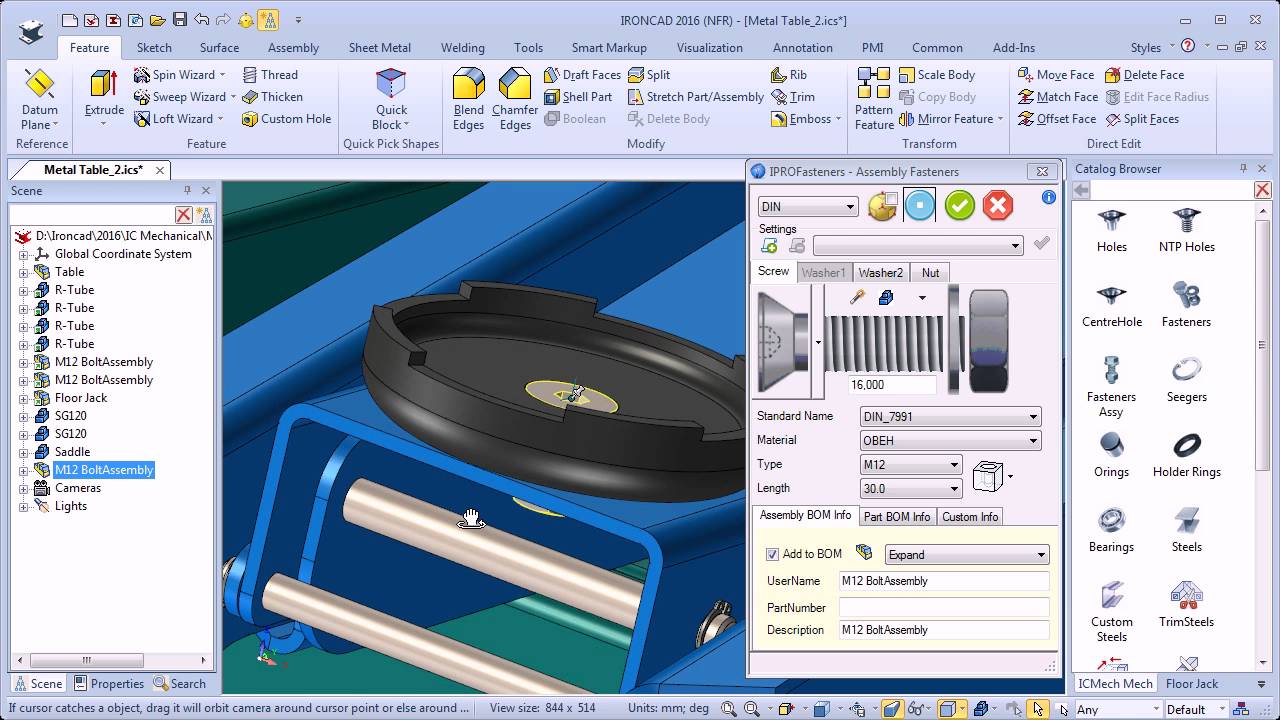Select the Rib tool

[789, 75]
